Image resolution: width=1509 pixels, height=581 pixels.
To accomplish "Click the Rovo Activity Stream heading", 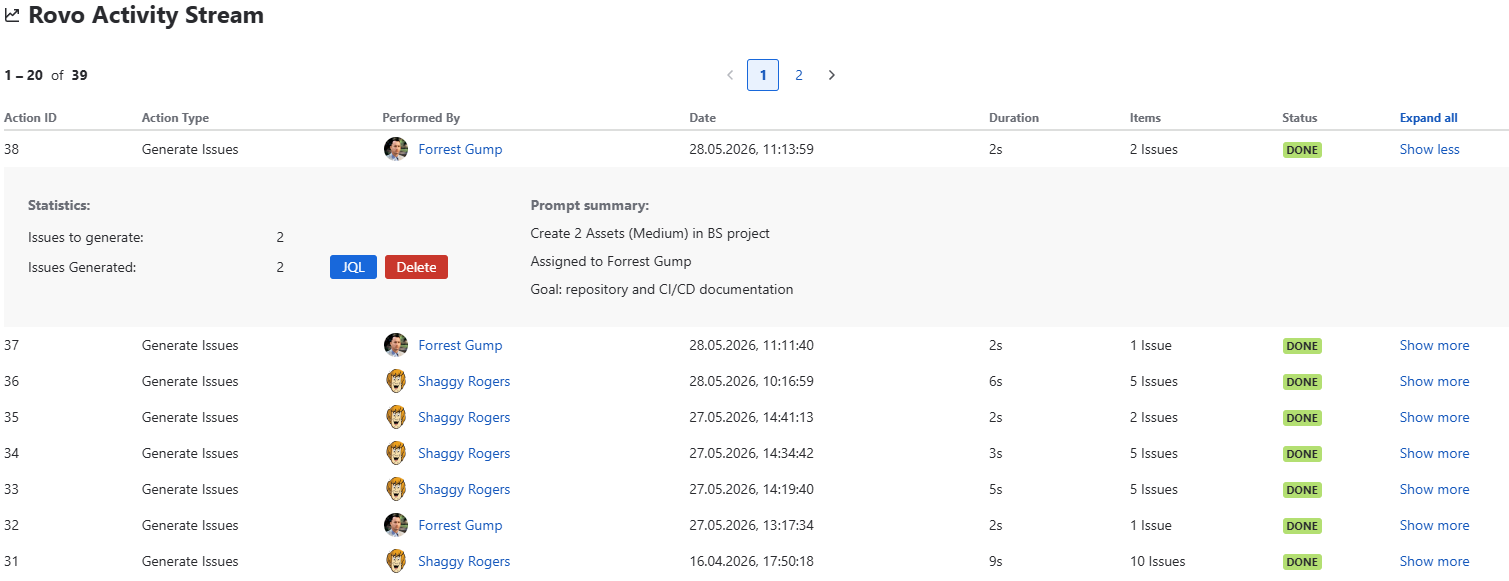I will pos(146,16).
